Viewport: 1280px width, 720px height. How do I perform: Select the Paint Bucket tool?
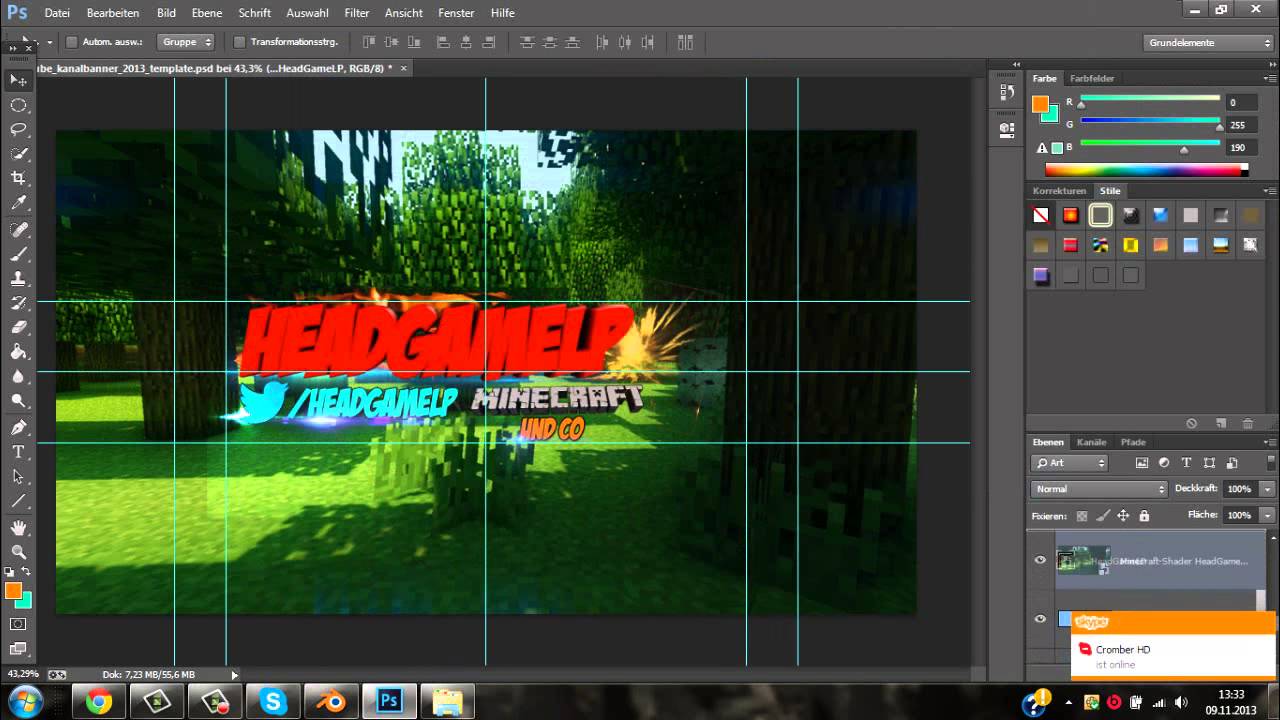(x=18, y=352)
